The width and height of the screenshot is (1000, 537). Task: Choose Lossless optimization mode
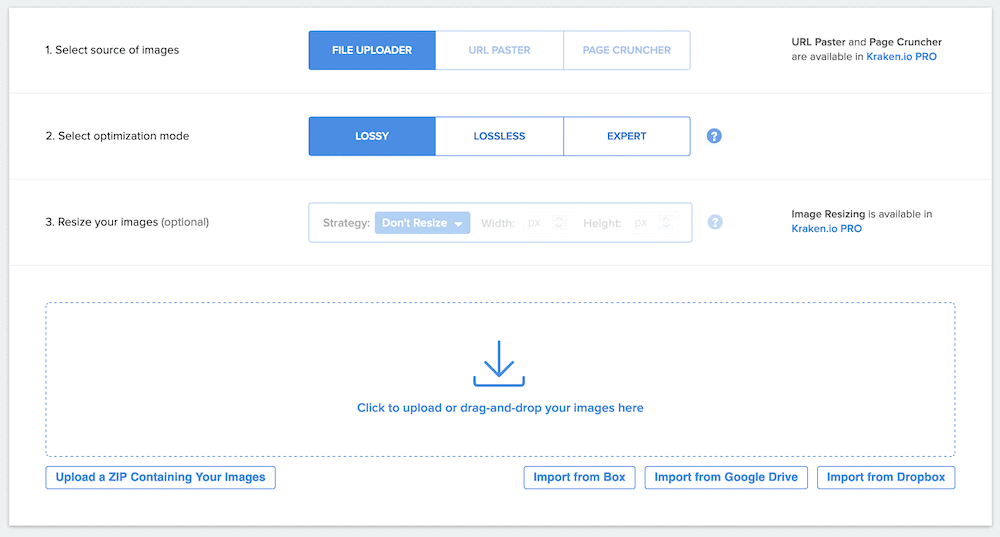pyautogui.click(x=499, y=136)
